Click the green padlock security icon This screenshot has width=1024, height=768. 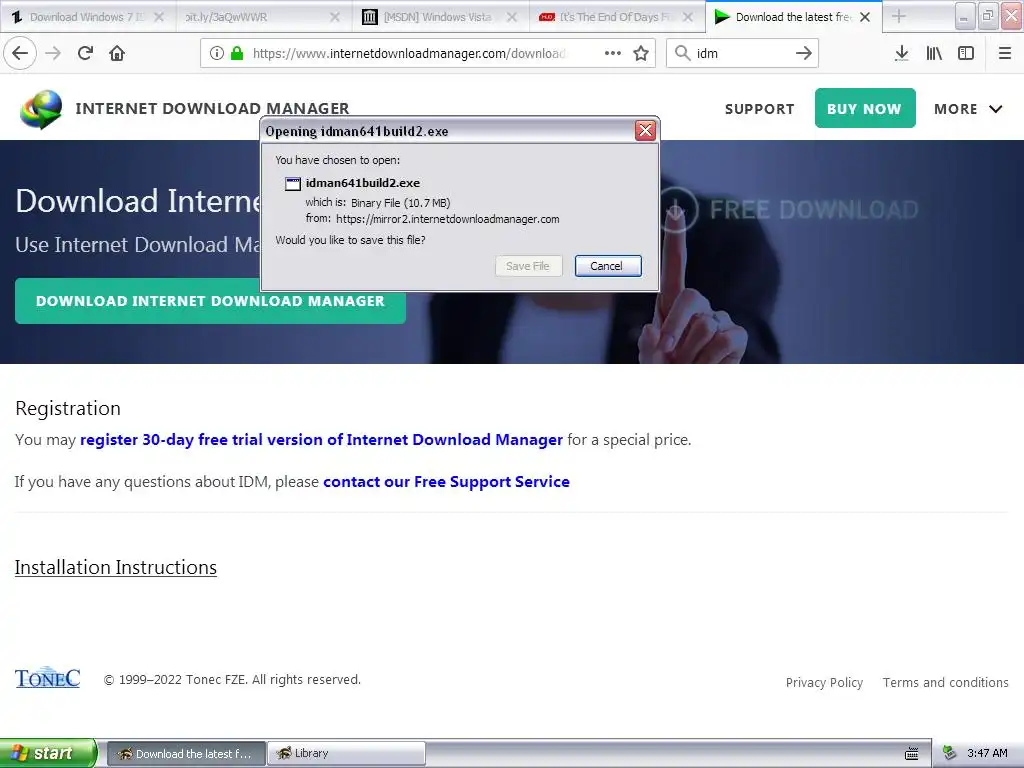point(237,53)
